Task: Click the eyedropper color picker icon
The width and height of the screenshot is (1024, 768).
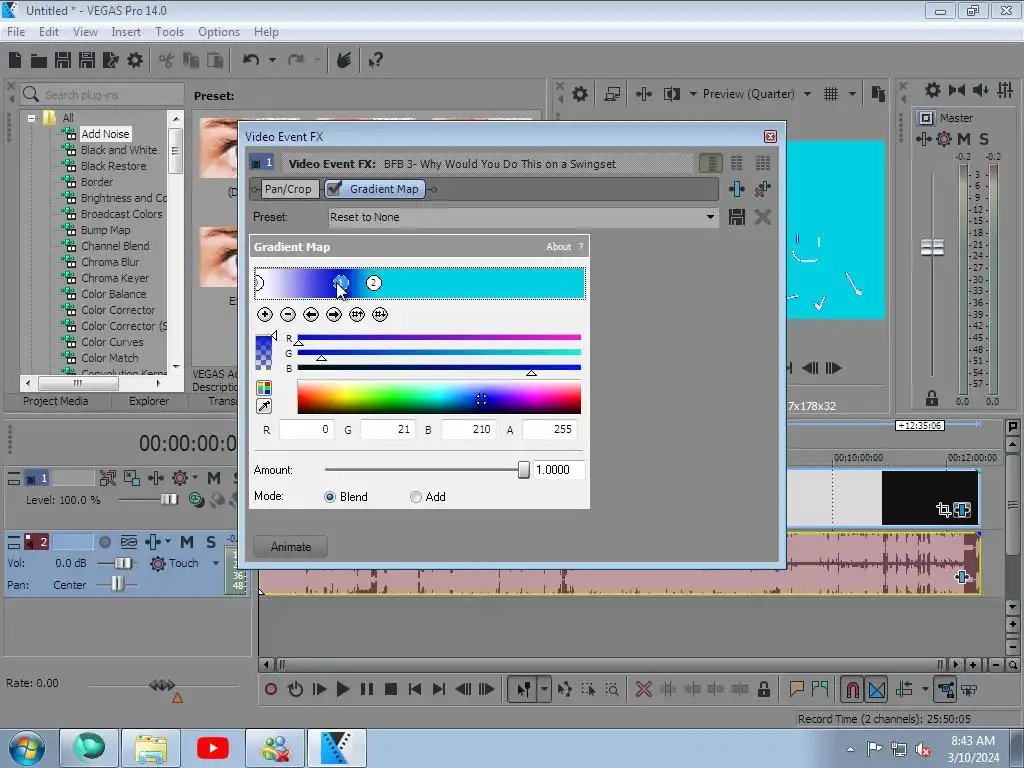Action: tap(264, 406)
